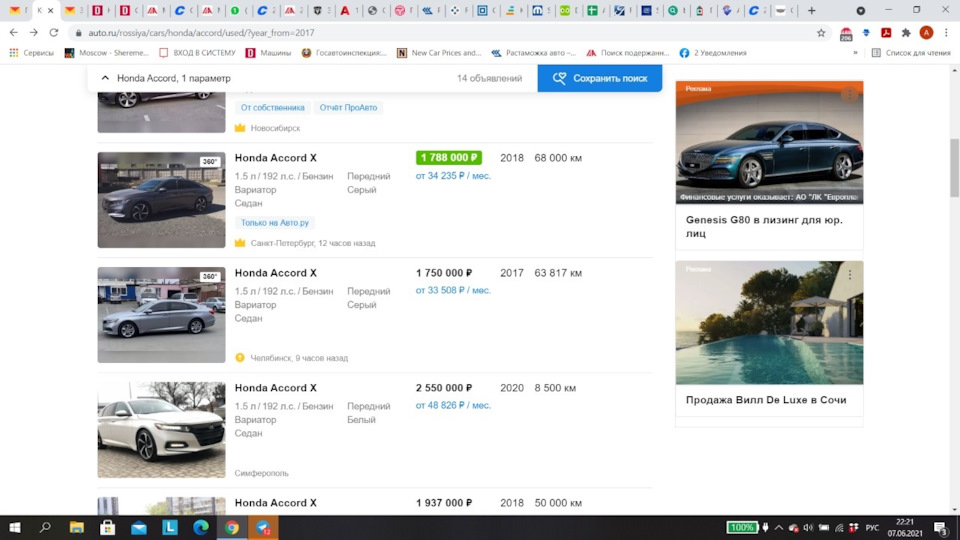This screenshot has width=960, height=540.
Task: Open the Растаможка авто bookmark
Action: point(533,53)
